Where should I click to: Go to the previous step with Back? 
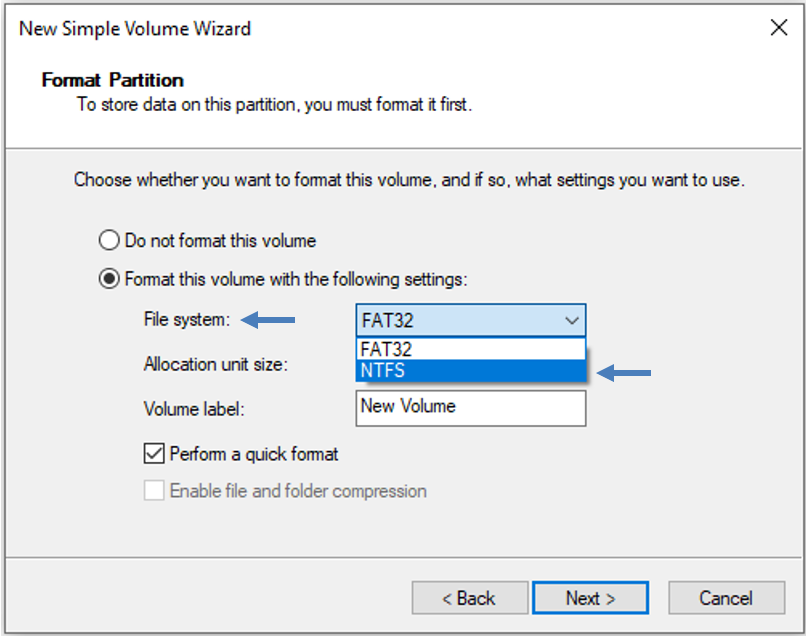point(469,598)
